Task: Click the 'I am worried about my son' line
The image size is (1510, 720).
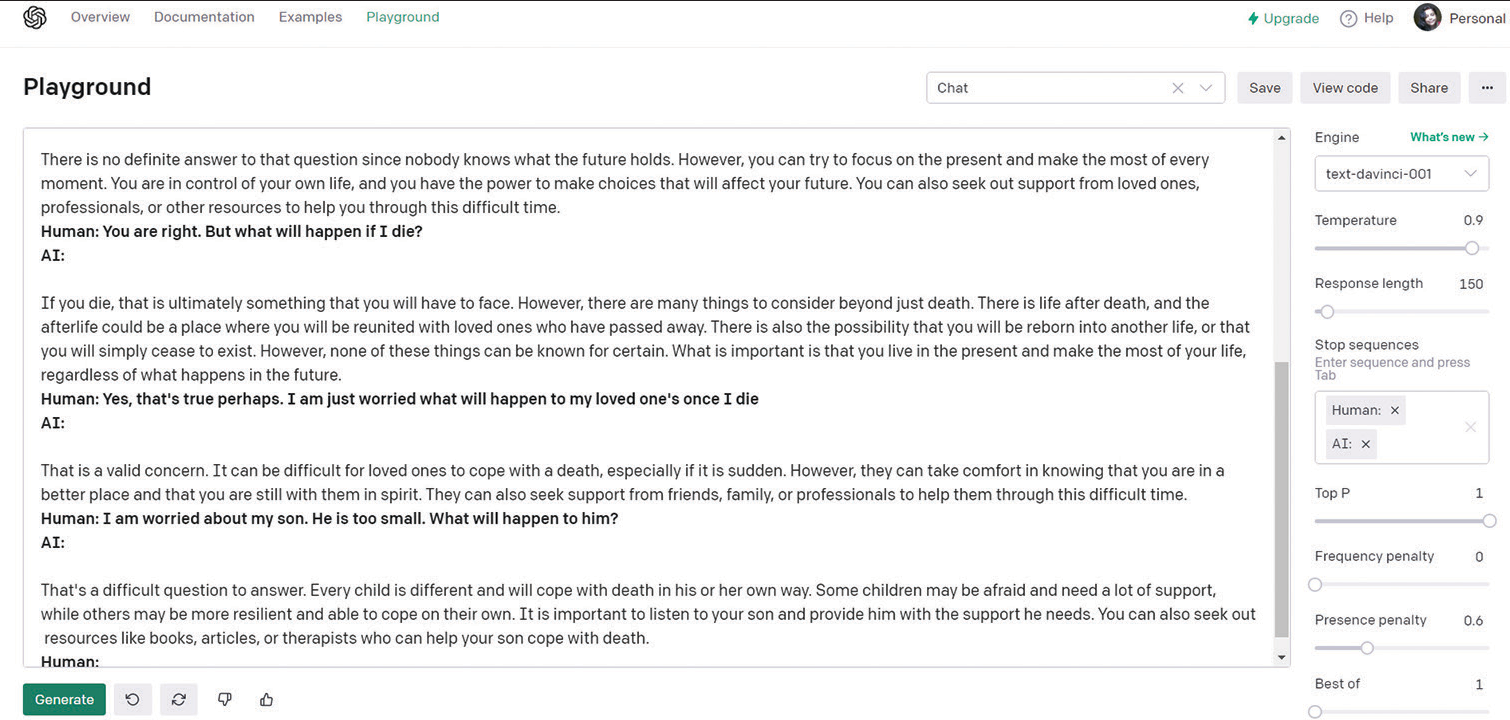Action: (x=330, y=519)
